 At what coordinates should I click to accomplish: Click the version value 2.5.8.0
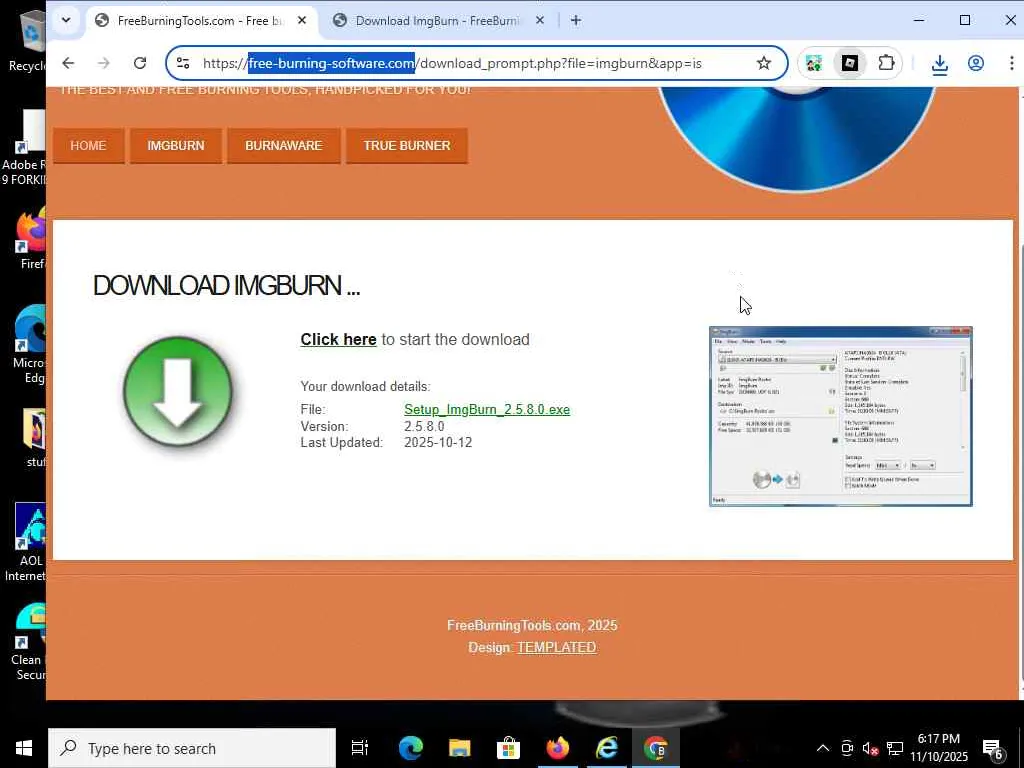(424, 426)
